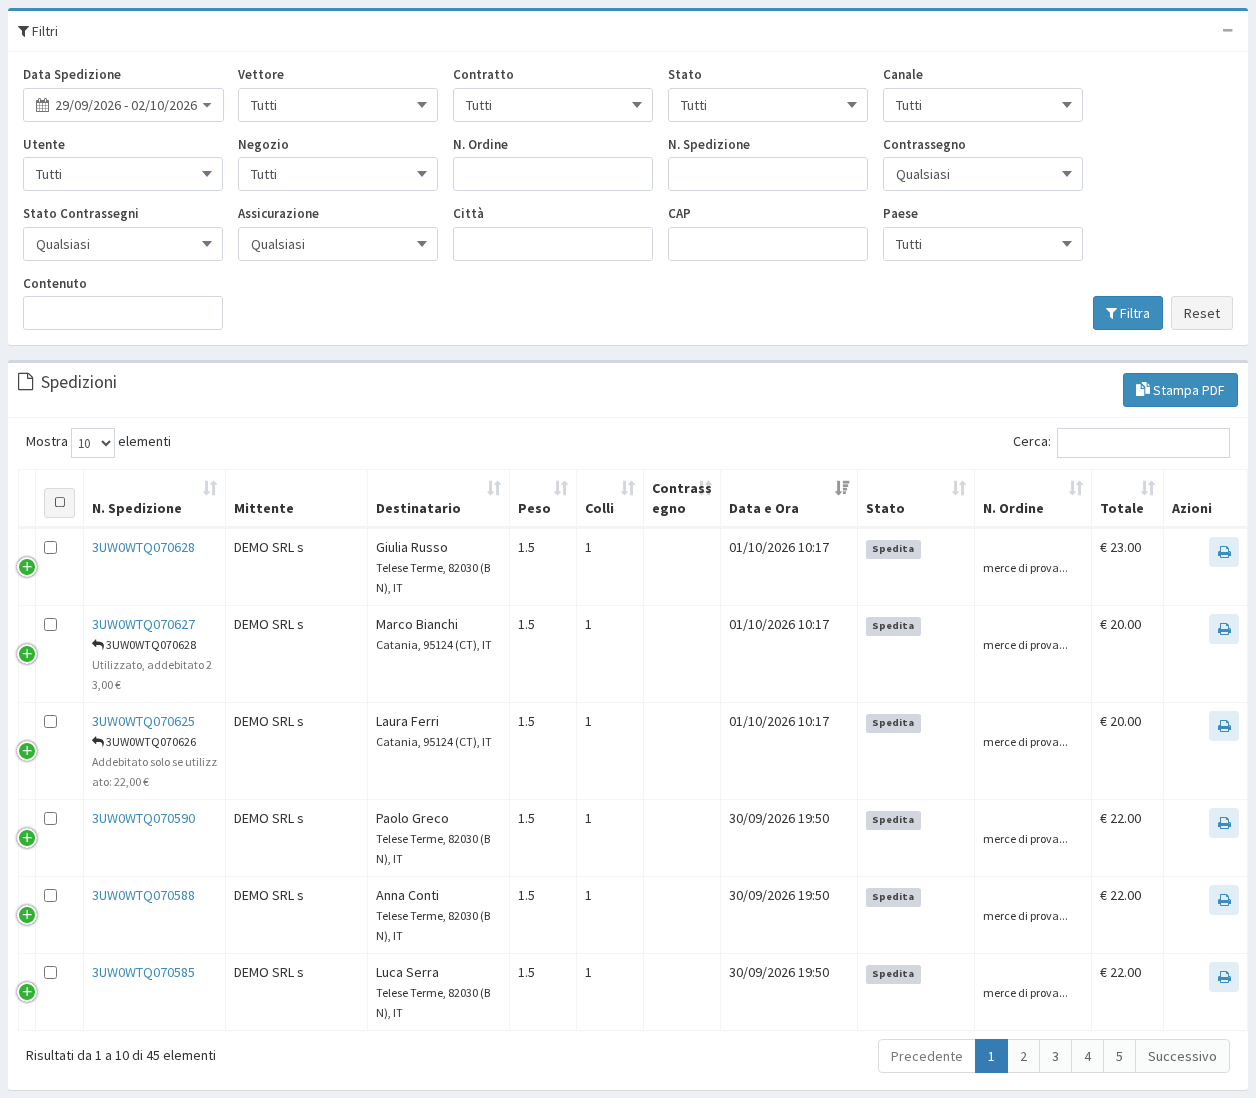Click print icon for shipment 3UW0WTQ070588
The image size is (1256, 1098).
point(1223,900)
